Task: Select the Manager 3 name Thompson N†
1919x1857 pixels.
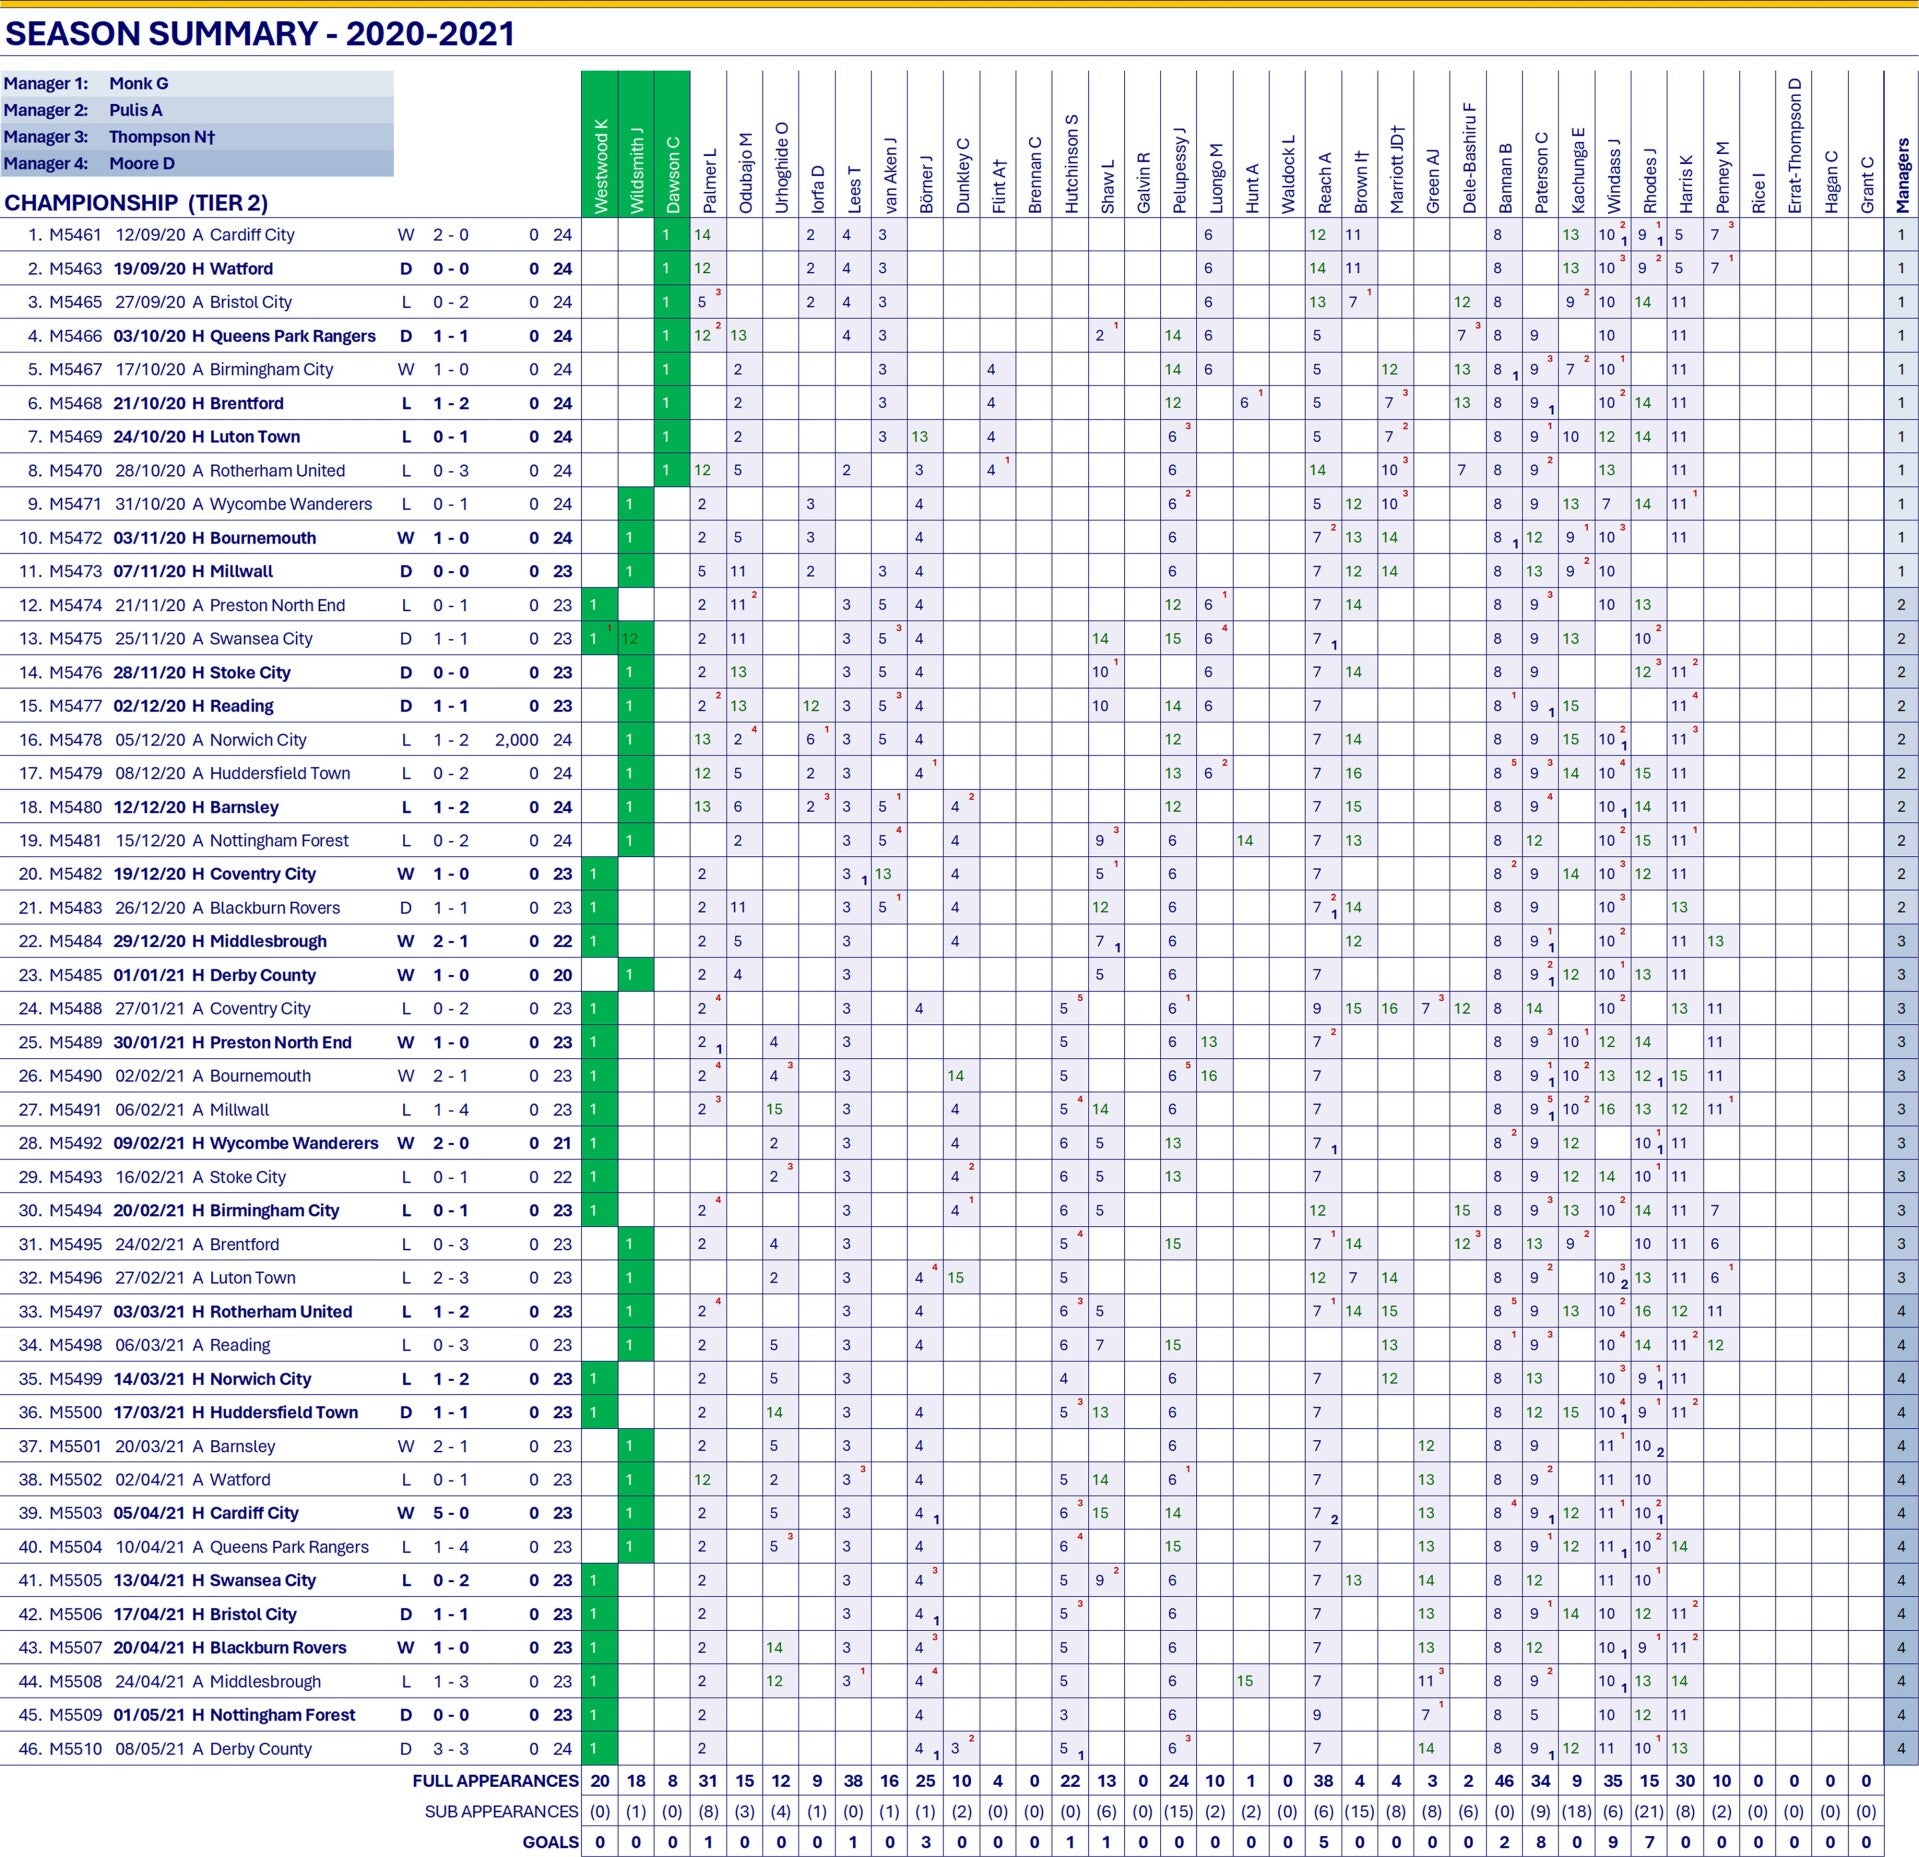Action: click(x=162, y=137)
